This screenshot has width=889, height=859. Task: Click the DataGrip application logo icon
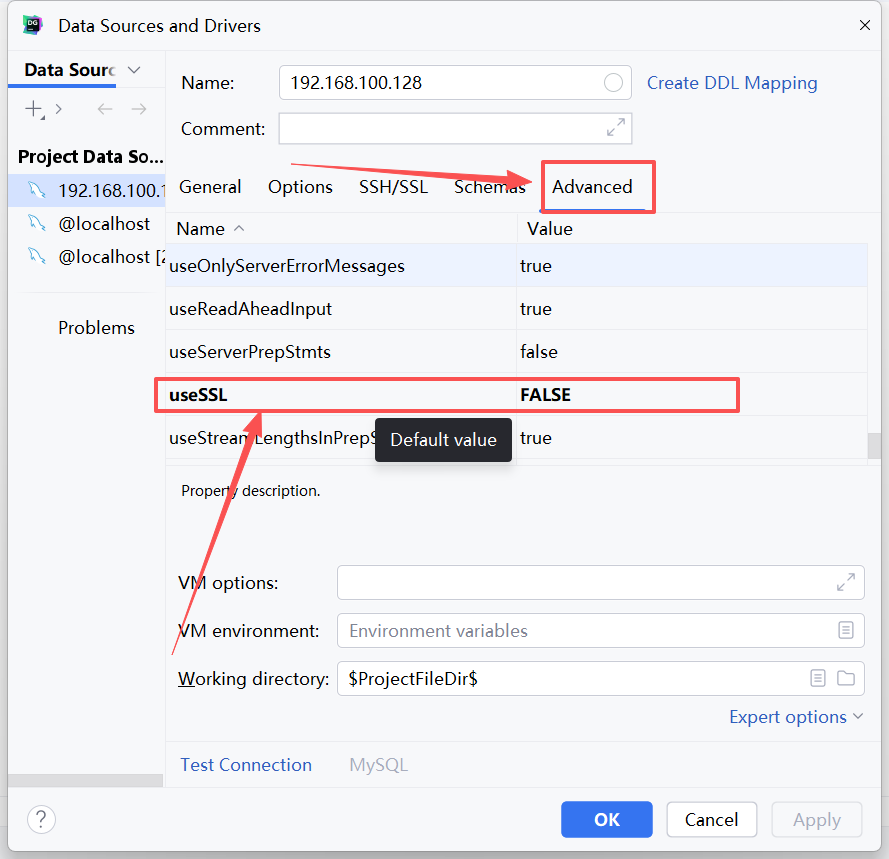coord(32,26)
